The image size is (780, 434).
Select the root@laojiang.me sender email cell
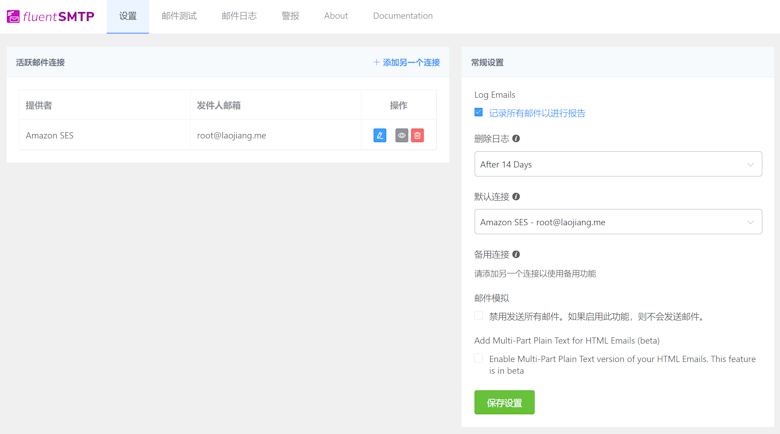point(231,135)
